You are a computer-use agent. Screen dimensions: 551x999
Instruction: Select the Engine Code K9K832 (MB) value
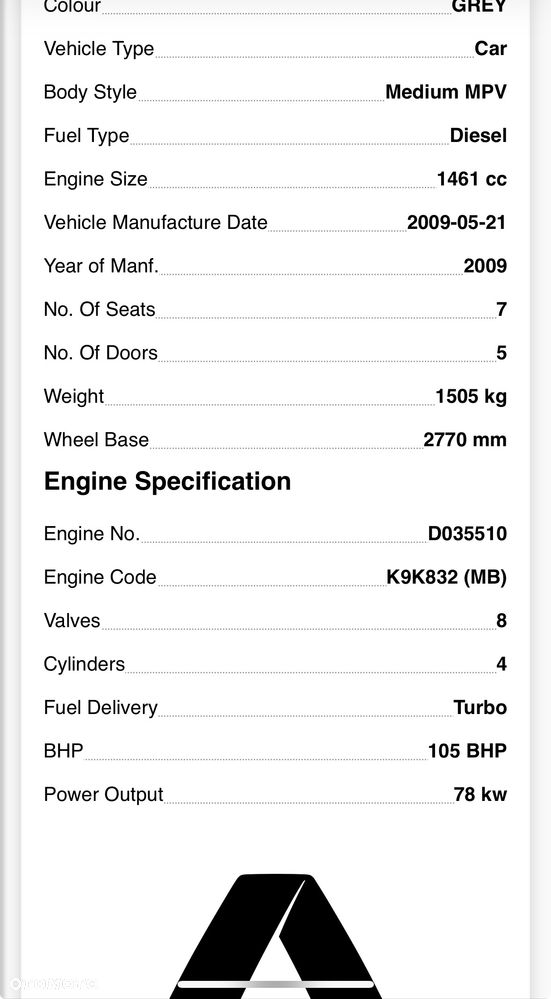[447, 577]
